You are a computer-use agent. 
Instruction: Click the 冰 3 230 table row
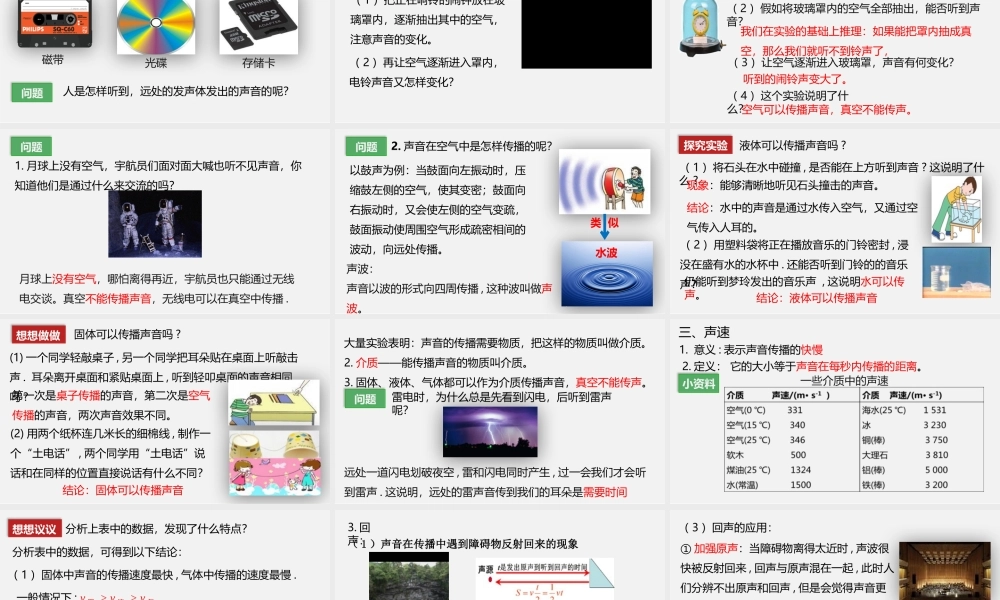click(x=921, y=425)
